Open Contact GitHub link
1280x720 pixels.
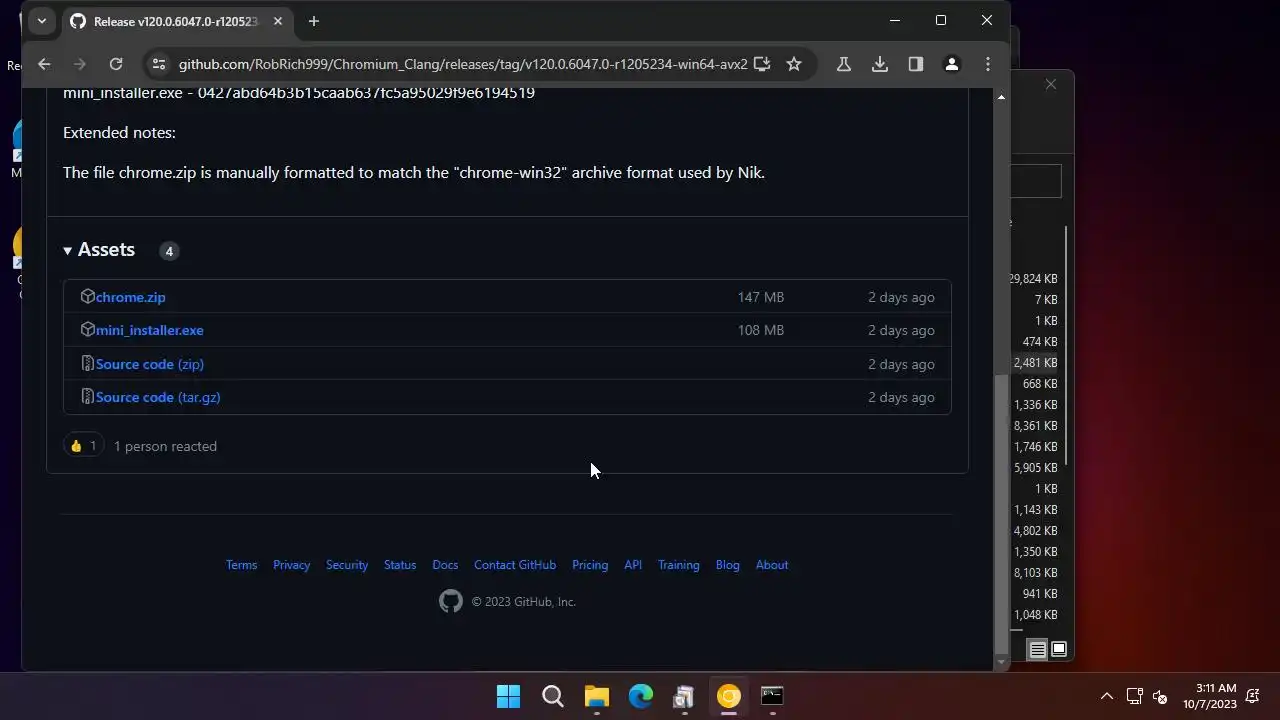click(x=515, y=565)
